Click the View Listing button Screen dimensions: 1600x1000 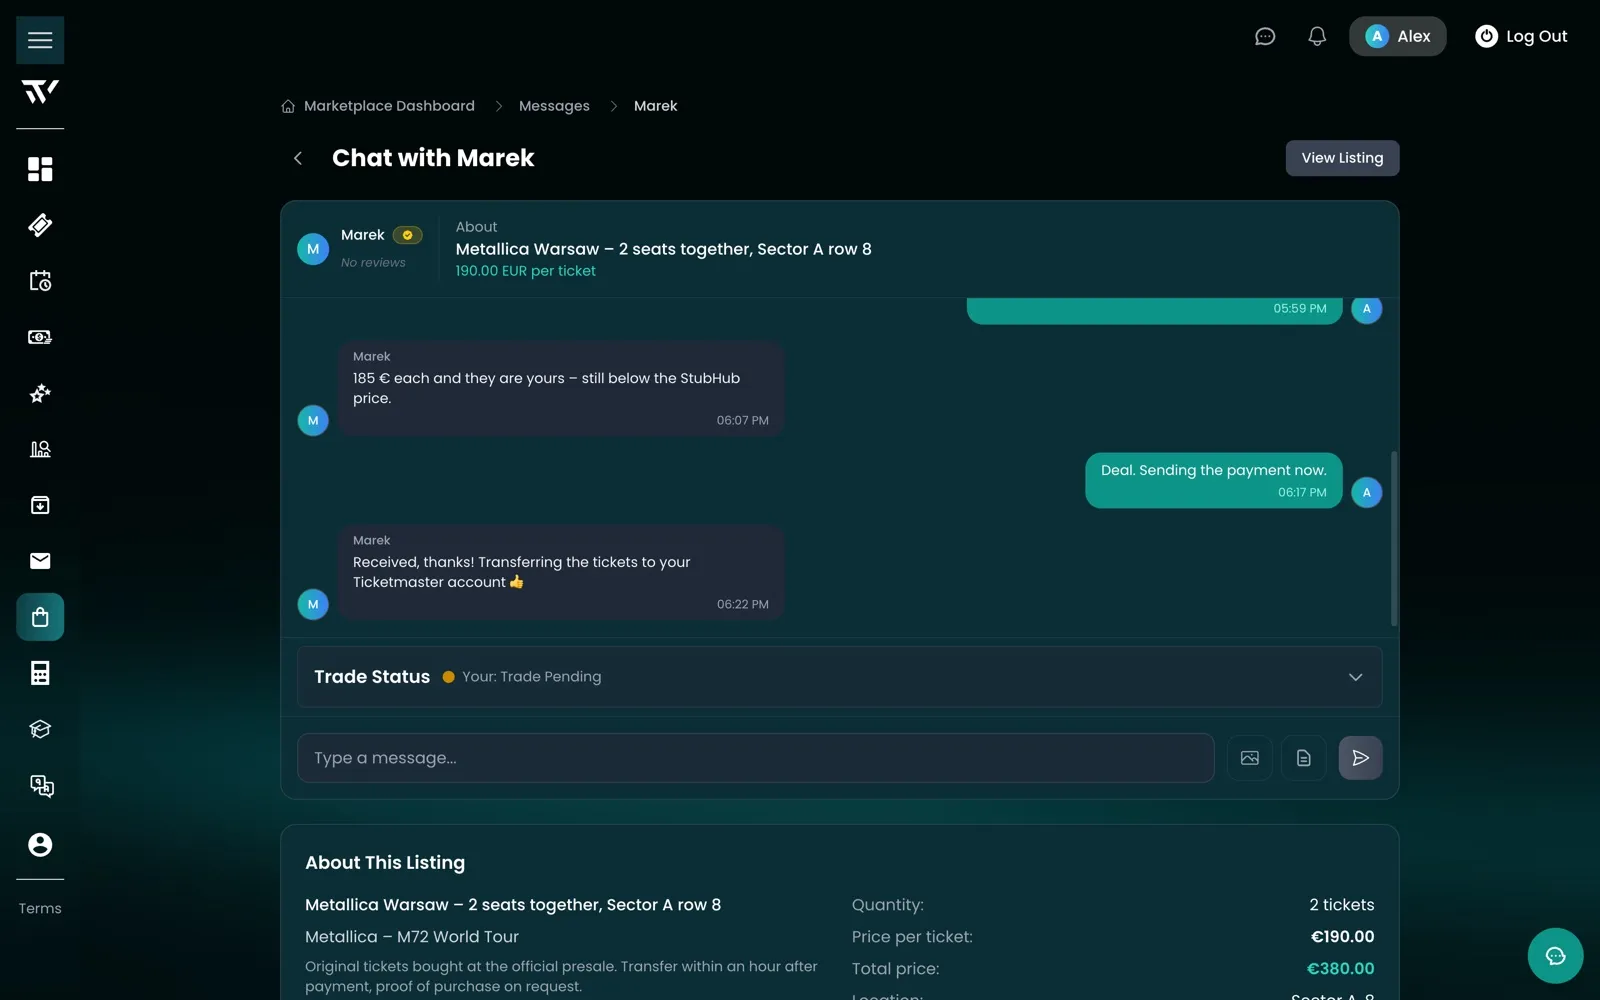point(1342,158)
